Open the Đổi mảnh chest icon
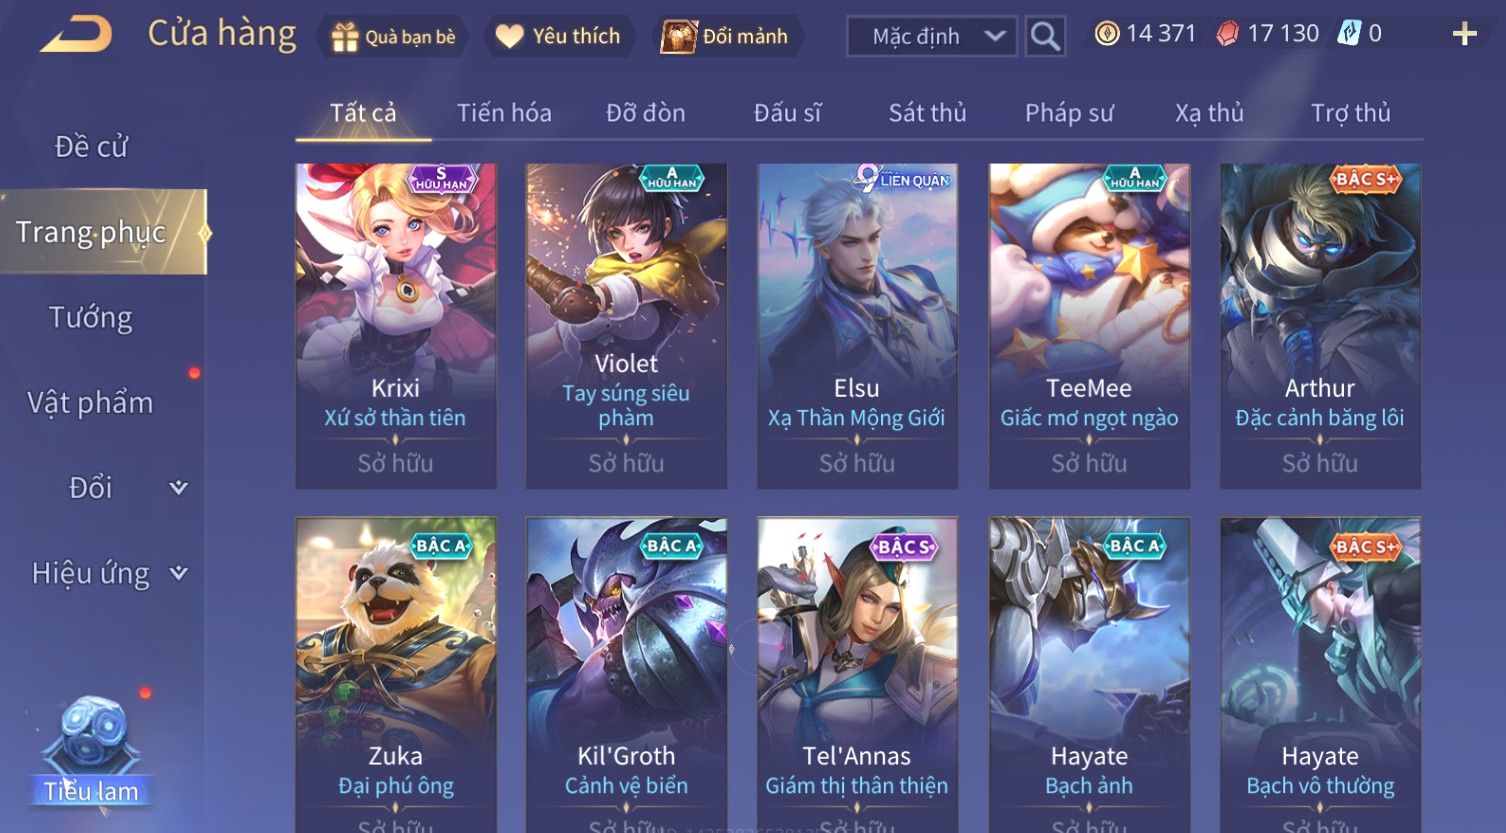 678,37
